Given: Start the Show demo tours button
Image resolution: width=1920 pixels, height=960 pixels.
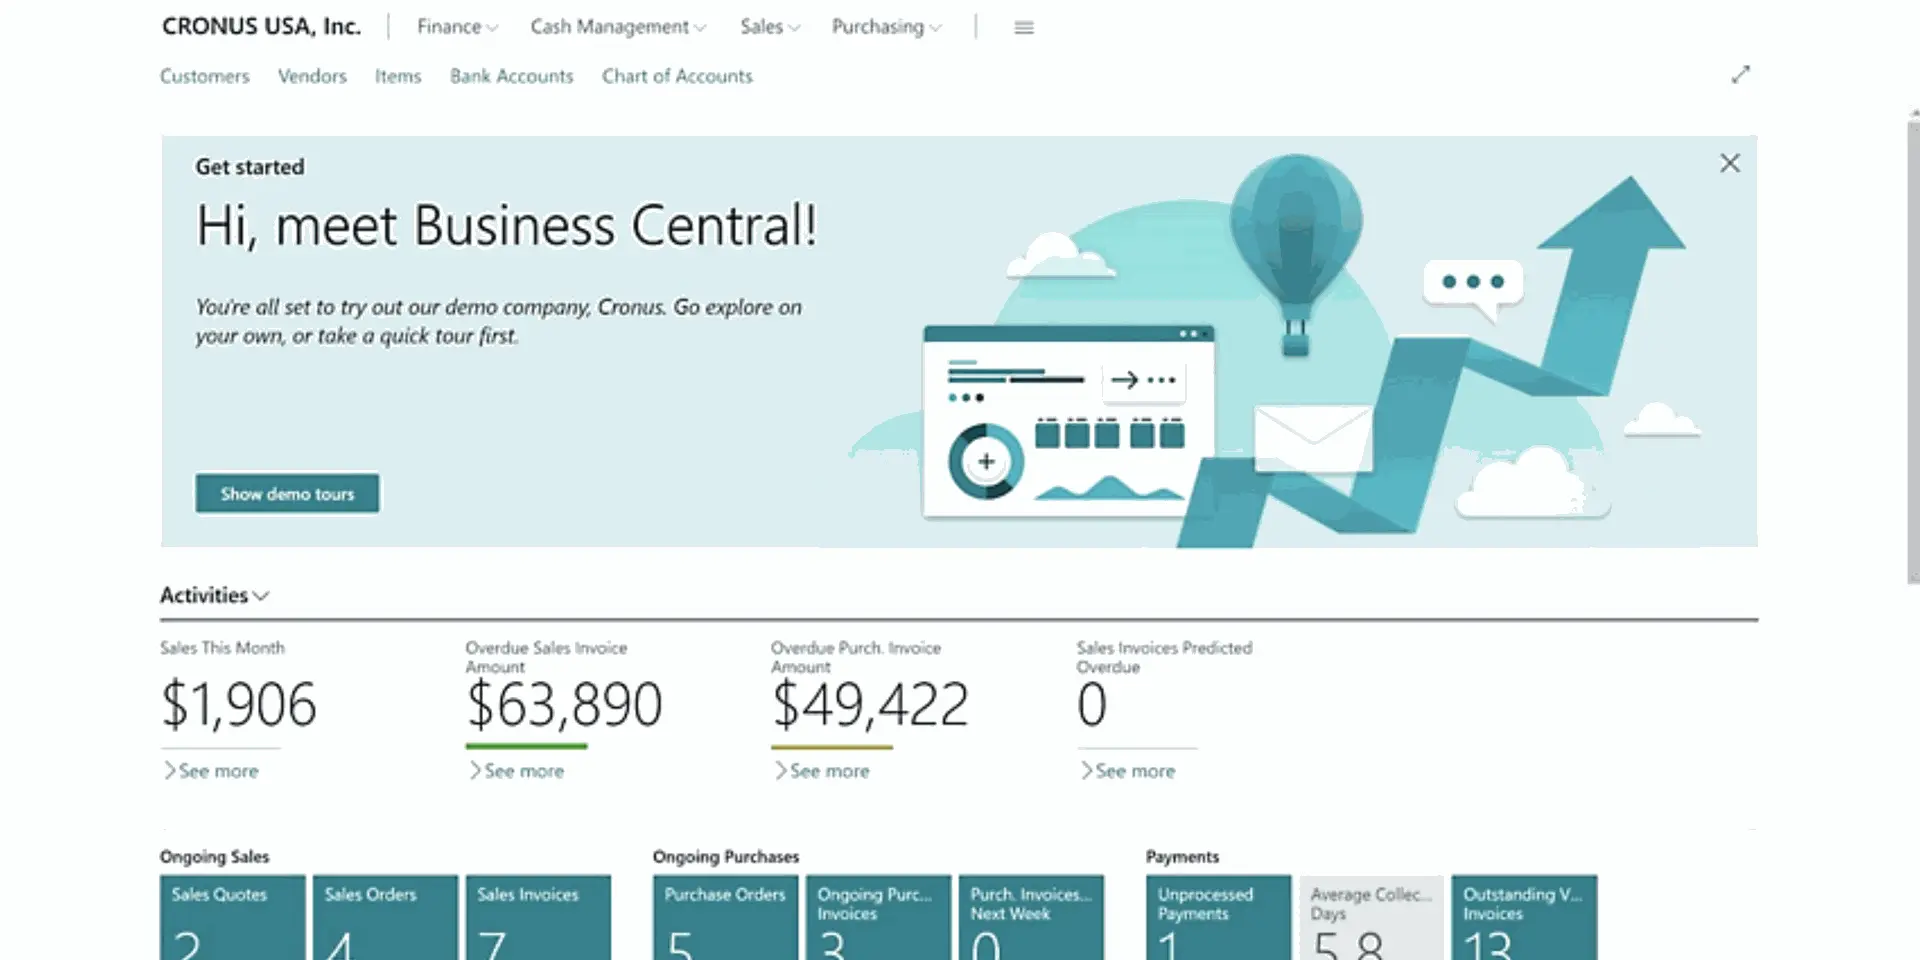Looking at the screenshot, I should tap(287, 494).
